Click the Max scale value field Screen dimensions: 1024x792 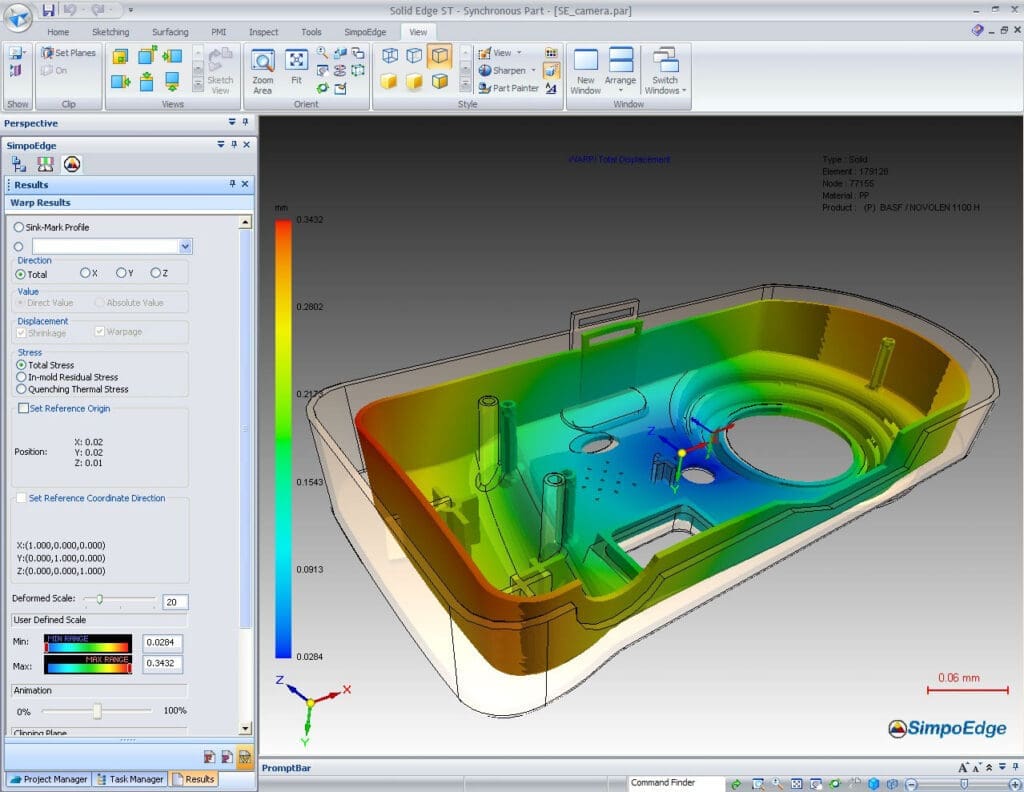coord(162,664)
